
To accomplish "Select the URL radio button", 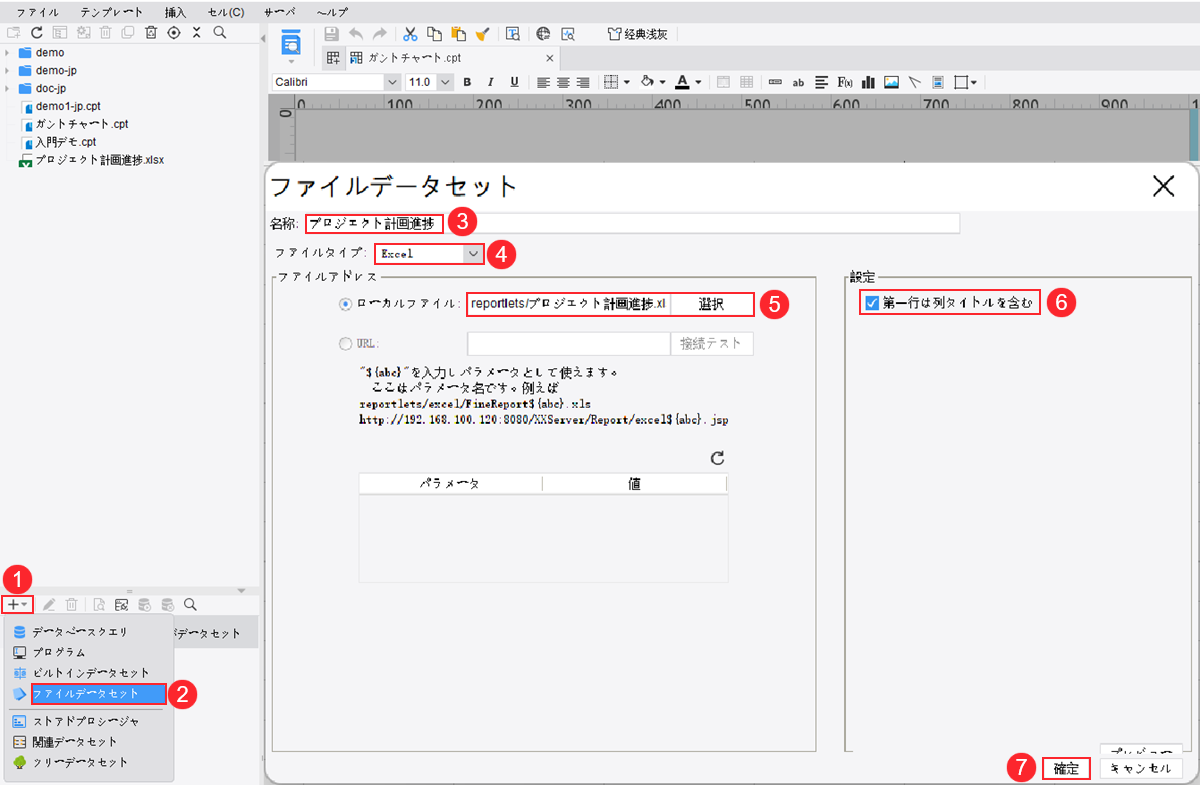I will 346,344.
